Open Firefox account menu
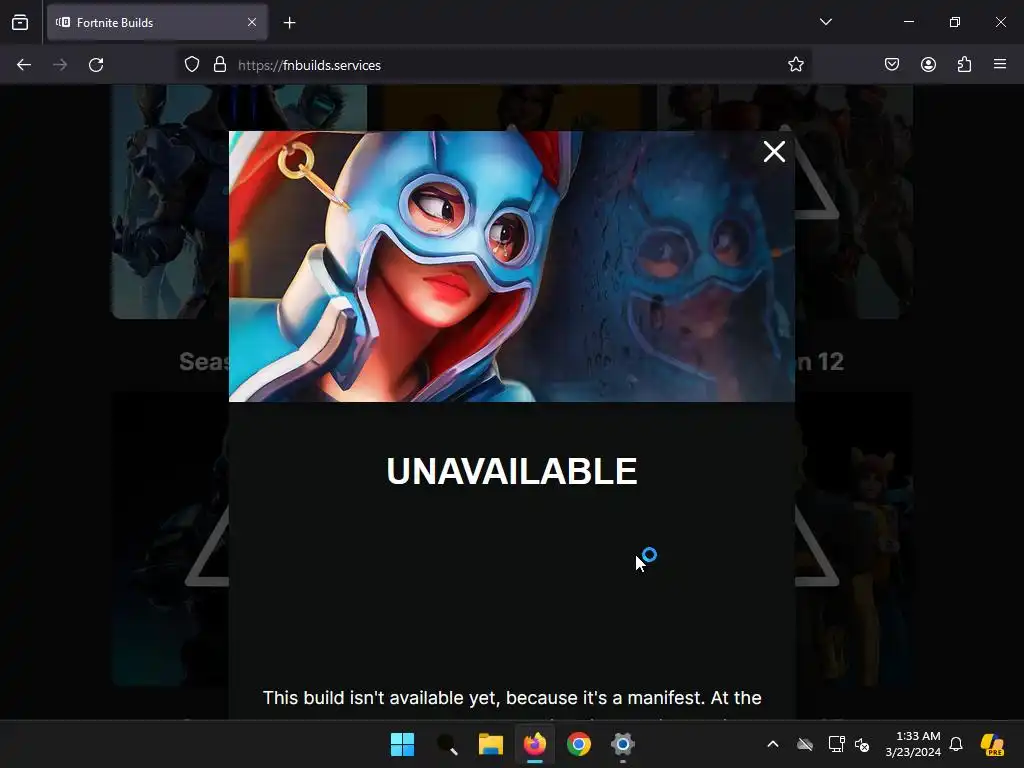Screen dimensions: 1024x768 coord(928,64)
